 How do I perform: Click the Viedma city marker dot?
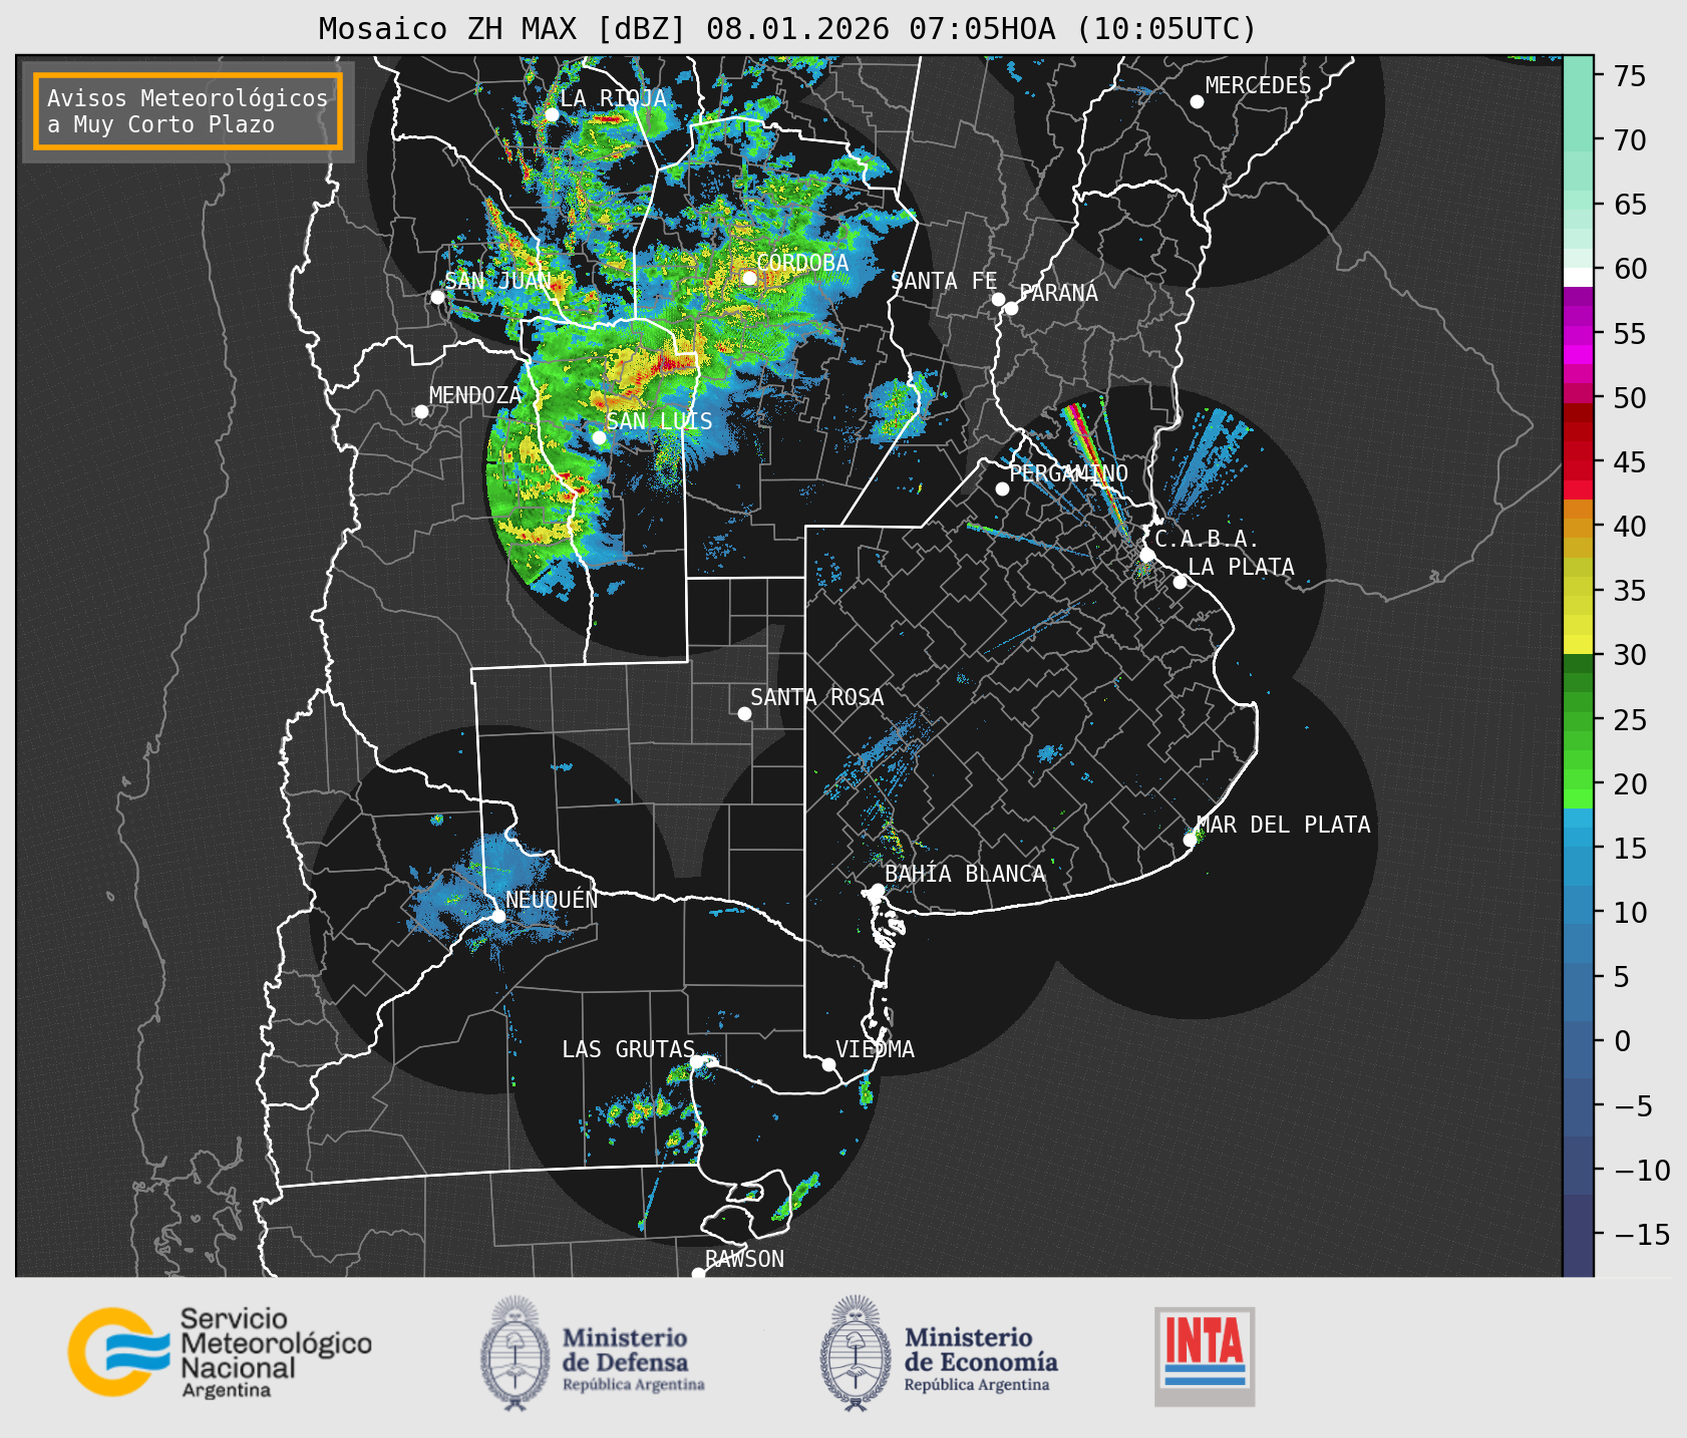pos(829,1064)
